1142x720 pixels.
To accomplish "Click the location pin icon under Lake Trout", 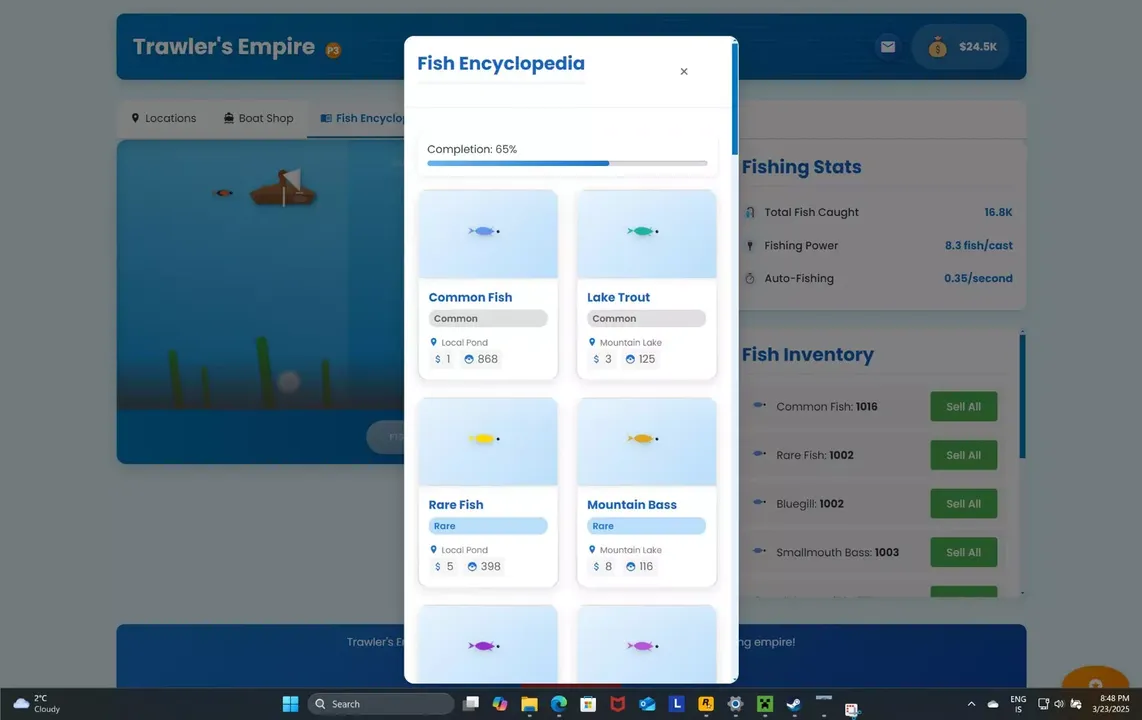I will click(592, 342).
